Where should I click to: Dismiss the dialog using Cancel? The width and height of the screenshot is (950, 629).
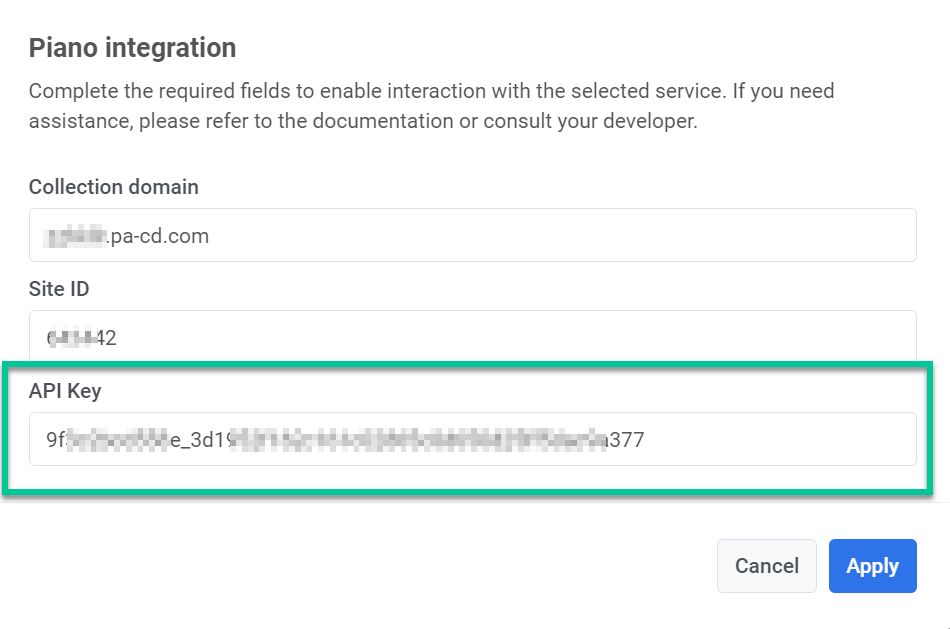[x=766, y=565]
